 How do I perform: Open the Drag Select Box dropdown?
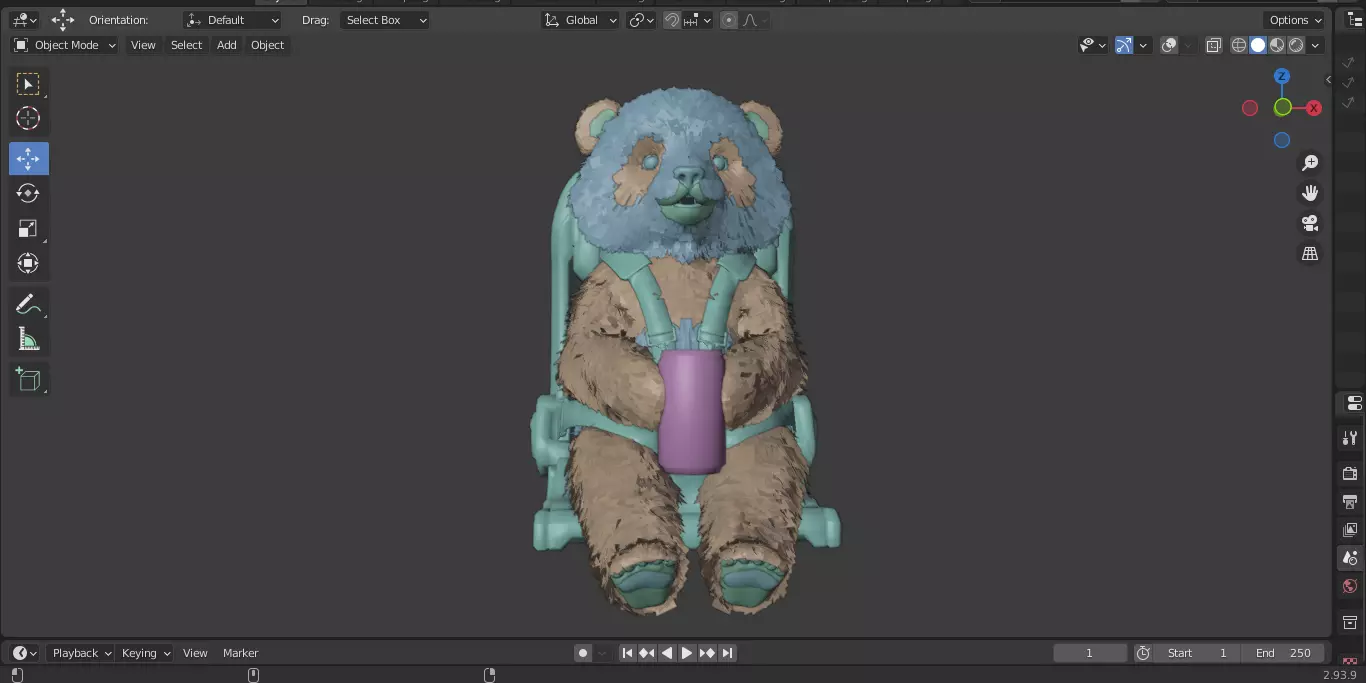coord(385,20)
